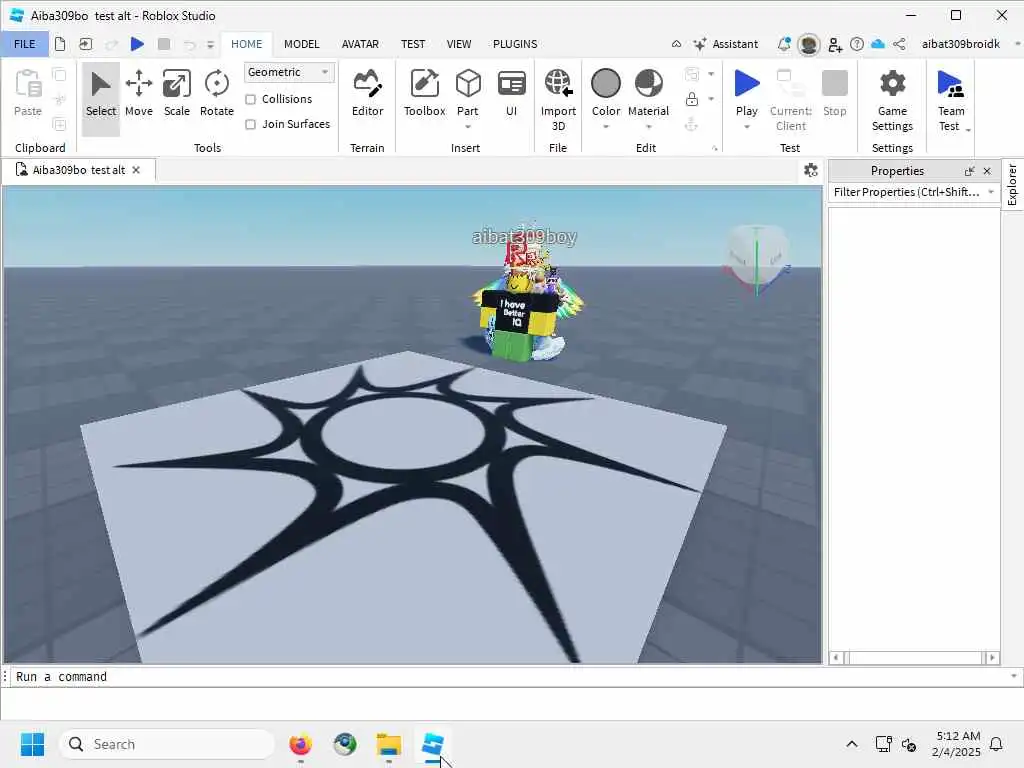Expand the Color dropdown arrow

pos(605,127)
